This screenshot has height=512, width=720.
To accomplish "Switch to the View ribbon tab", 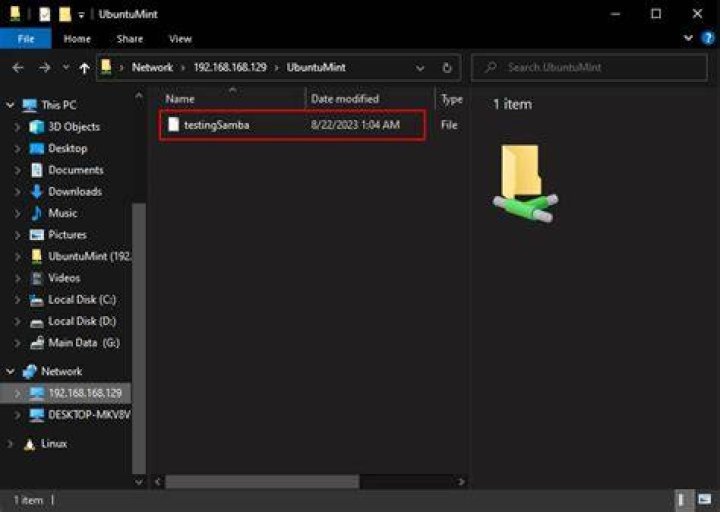I will click(180, 39).
